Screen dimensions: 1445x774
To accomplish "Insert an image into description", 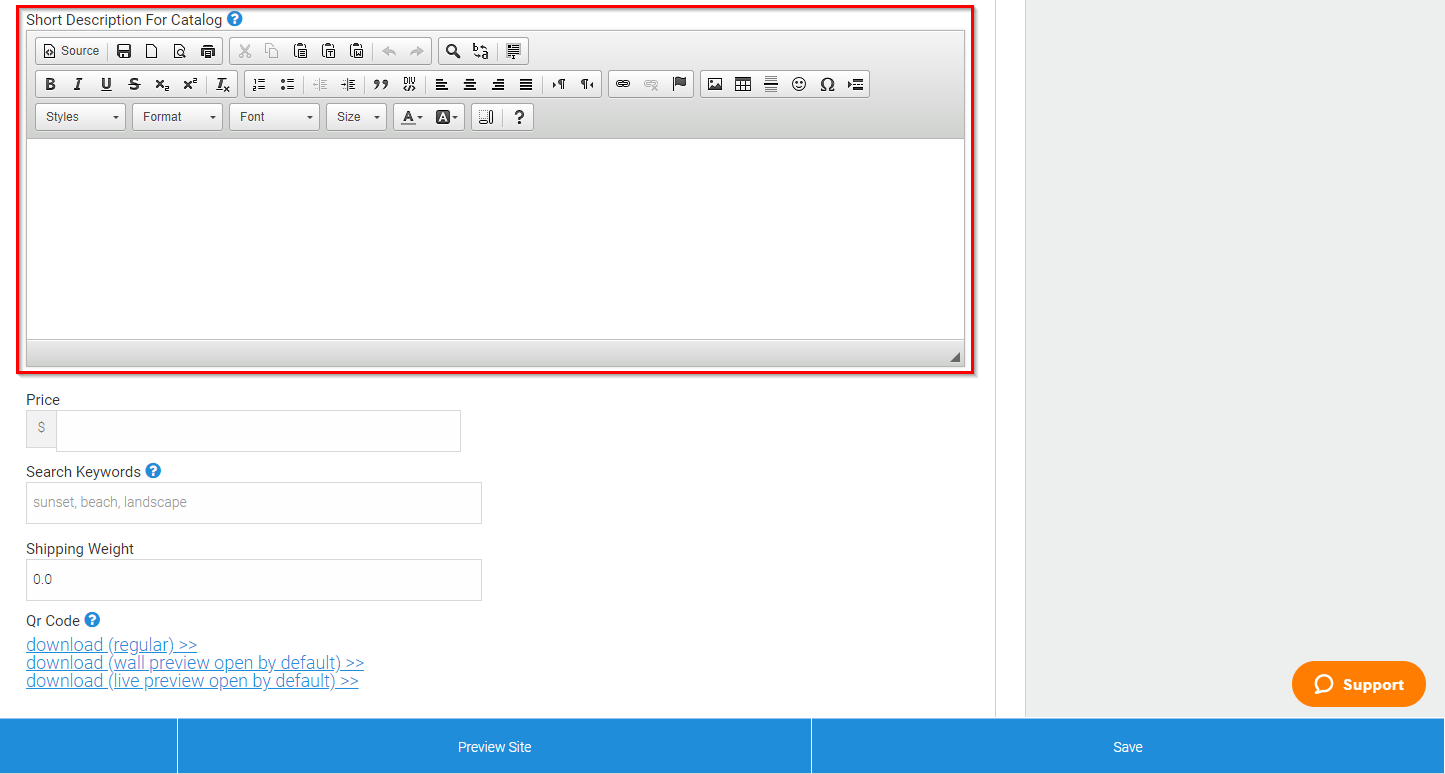I will point(714,84).
